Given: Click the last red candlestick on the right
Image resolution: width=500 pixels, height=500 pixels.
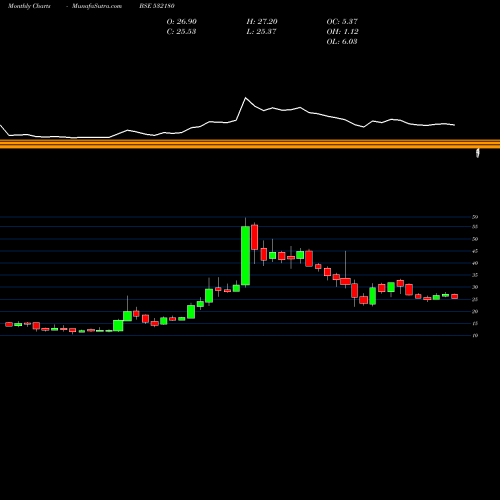Looking at the screenshot, I should coord(455,296).
